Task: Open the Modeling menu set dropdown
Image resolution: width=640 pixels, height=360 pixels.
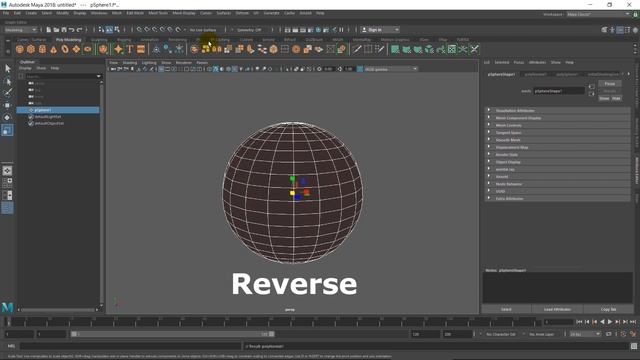Action: point(20,30)
